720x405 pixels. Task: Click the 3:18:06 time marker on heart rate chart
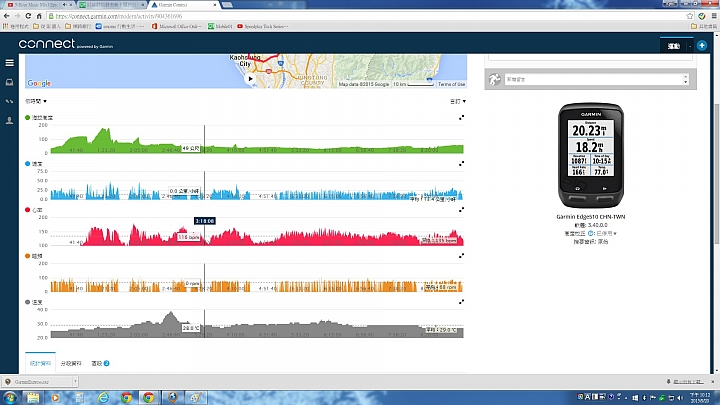[204, 221]
